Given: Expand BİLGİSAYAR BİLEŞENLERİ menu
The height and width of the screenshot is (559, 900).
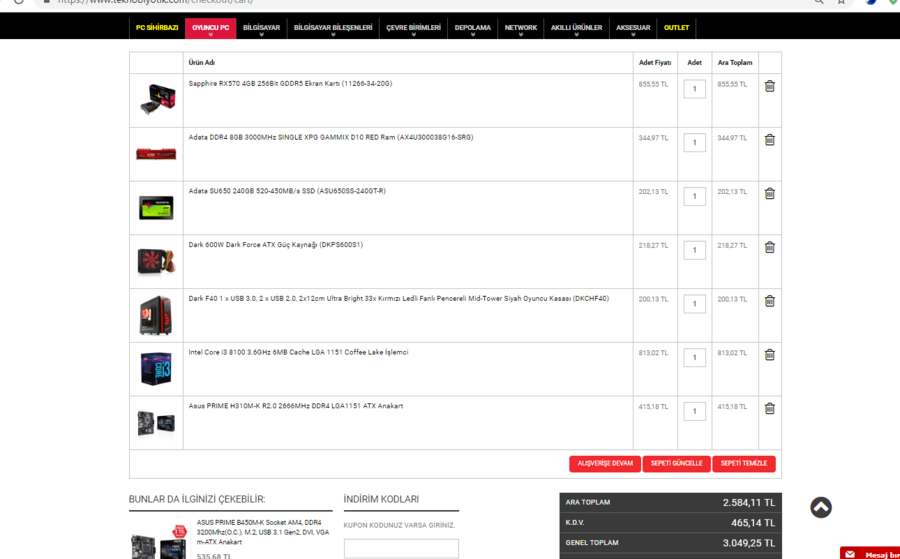Looking at the screenshot, I should point(333,28).
